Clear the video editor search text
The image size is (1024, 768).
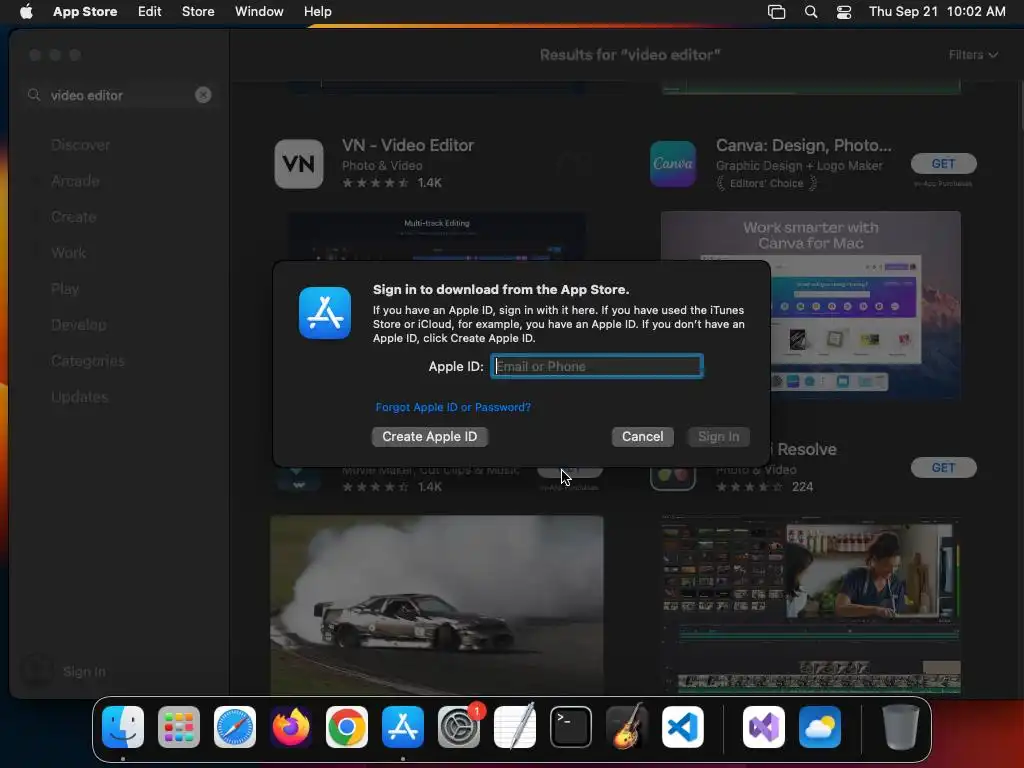(x=203, y=95)
